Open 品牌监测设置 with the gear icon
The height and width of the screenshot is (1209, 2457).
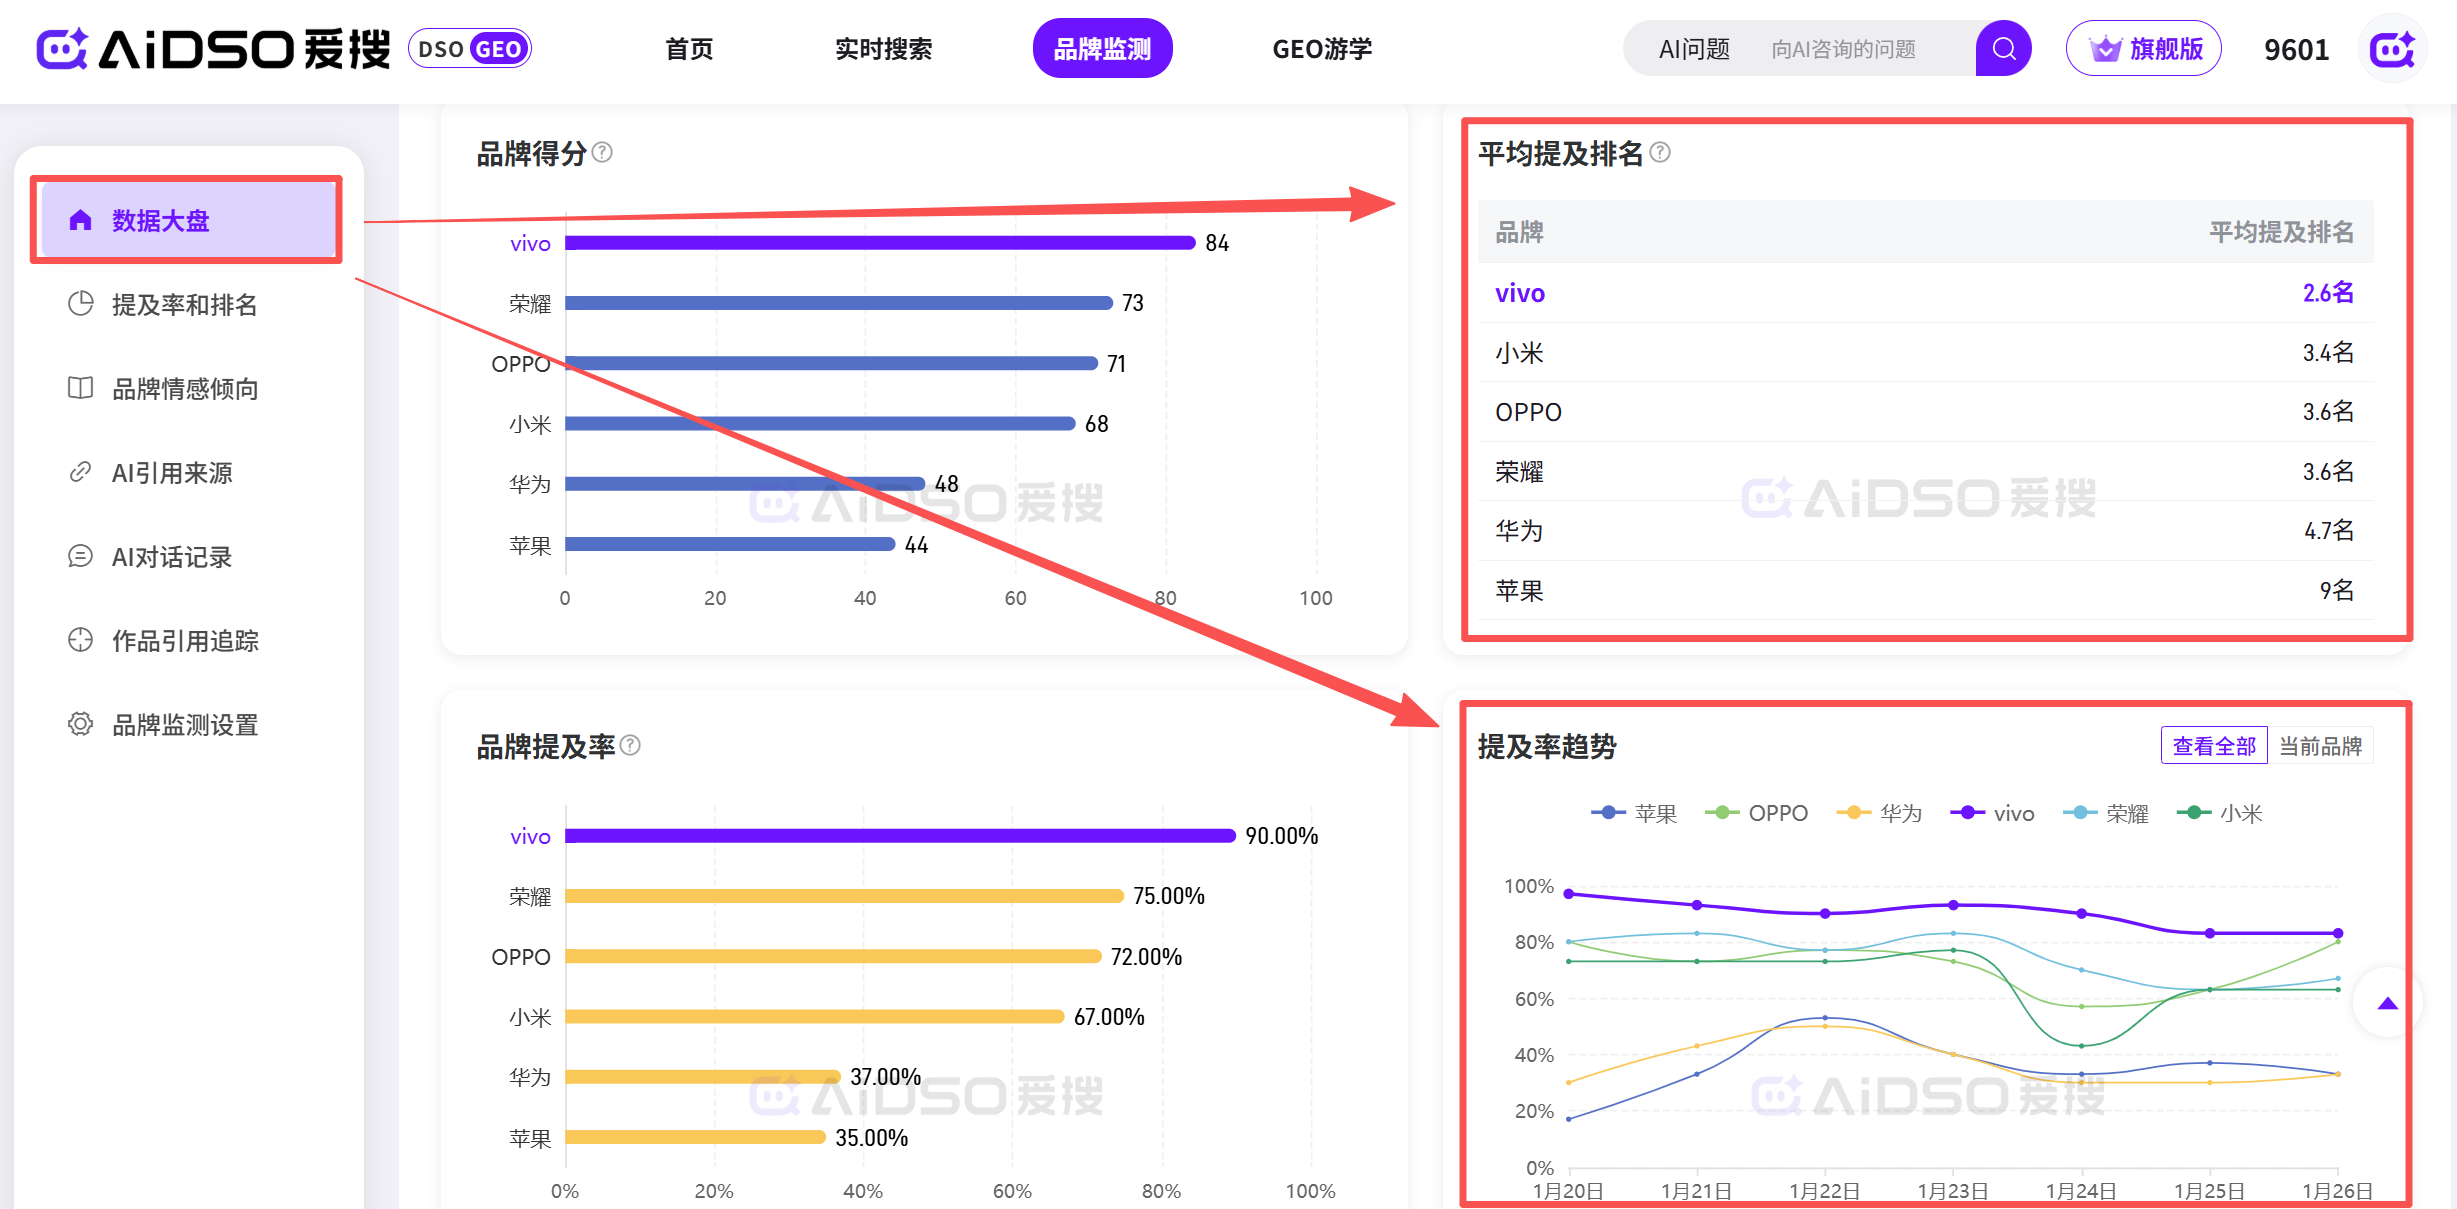coord(184,724)
